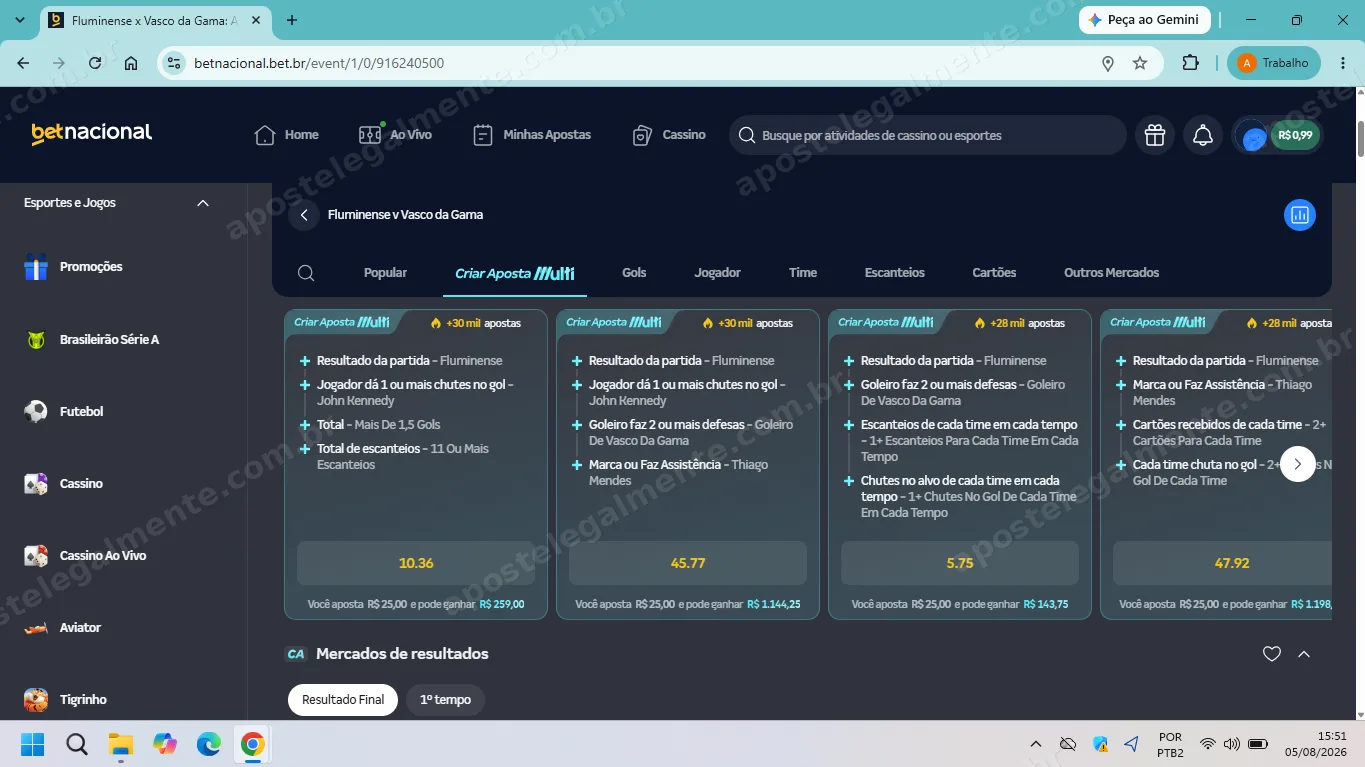Add the 5.75 odds multi bet

pyautogui.click(x=960, y=563)
